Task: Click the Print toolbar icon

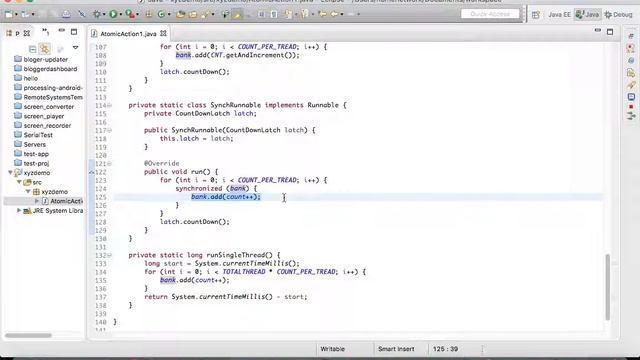Action: click(66, 14)
